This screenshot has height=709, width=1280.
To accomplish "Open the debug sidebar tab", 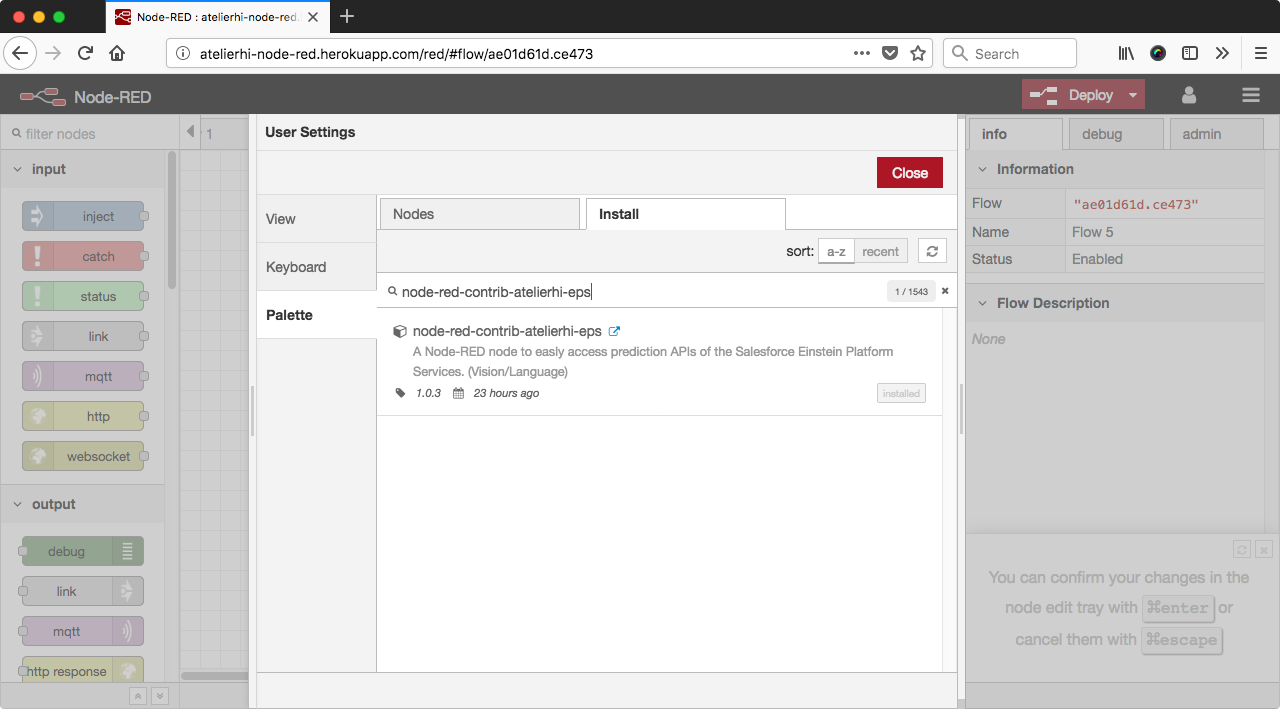I will click(x=1116, y=134).
